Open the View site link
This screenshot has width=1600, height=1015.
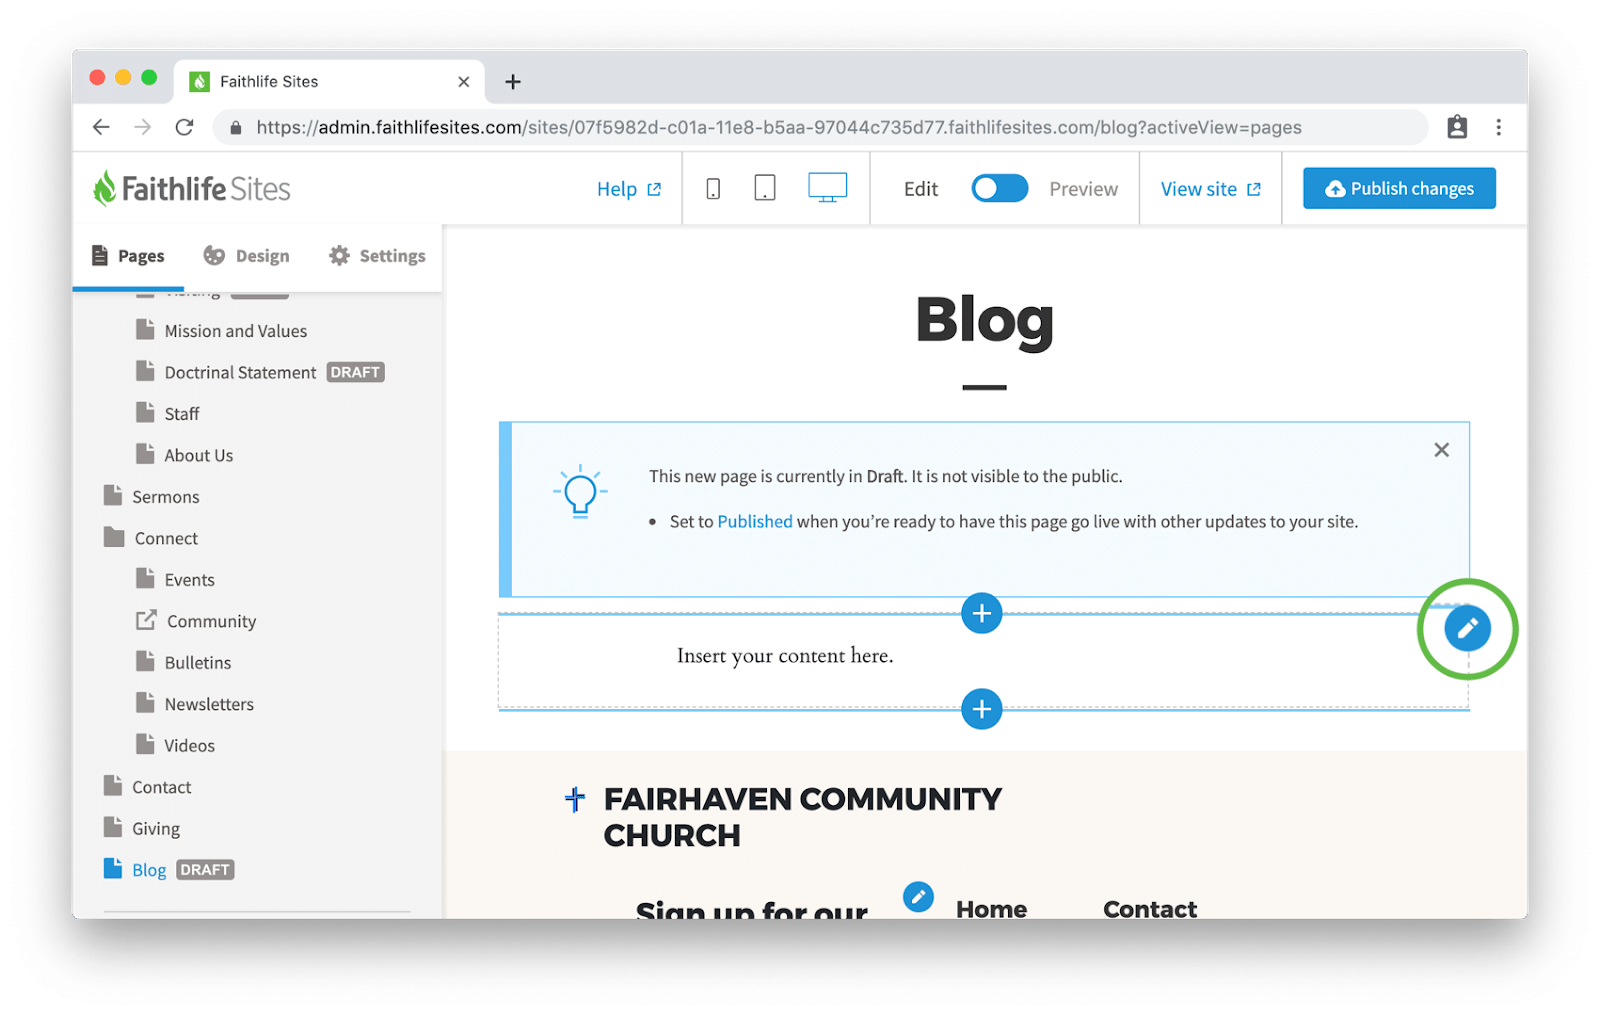pyautogui.click(x=1210, y=189)
